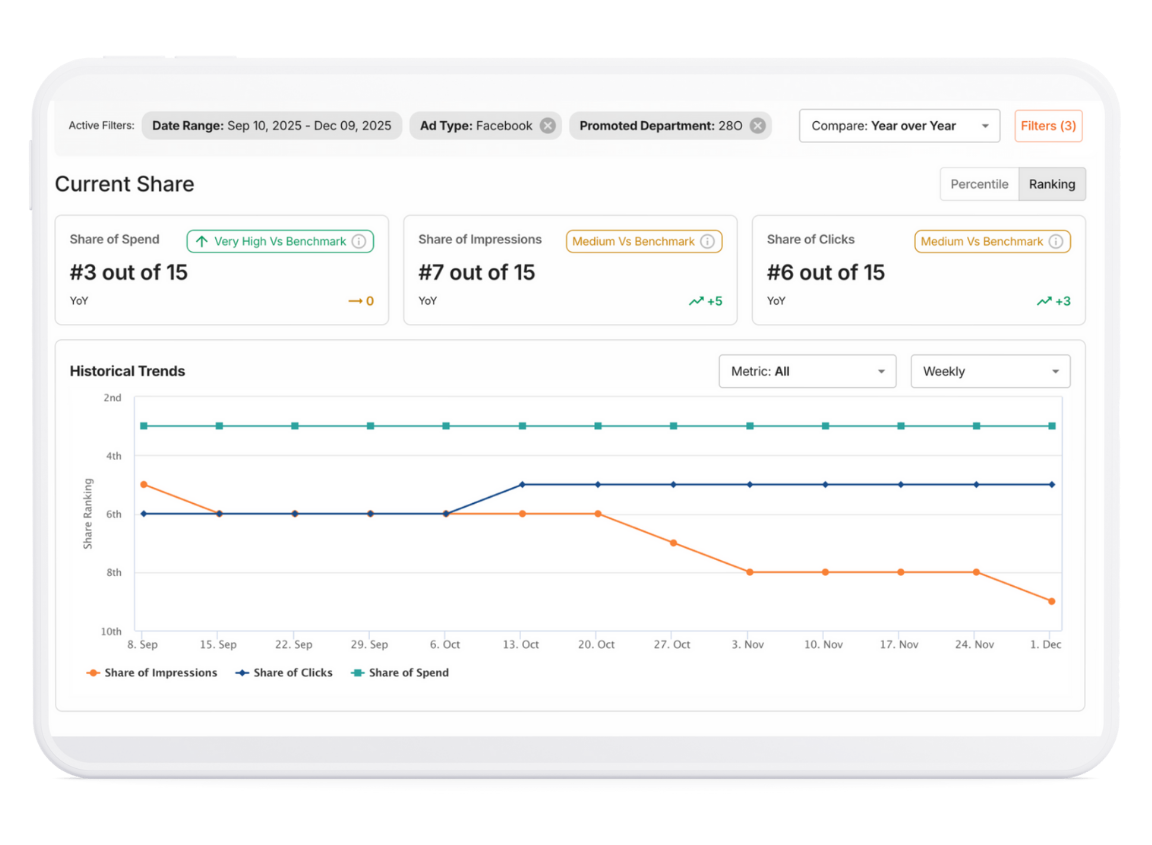
Task: Open the Metric All dropdown
Action: (806, 371)
